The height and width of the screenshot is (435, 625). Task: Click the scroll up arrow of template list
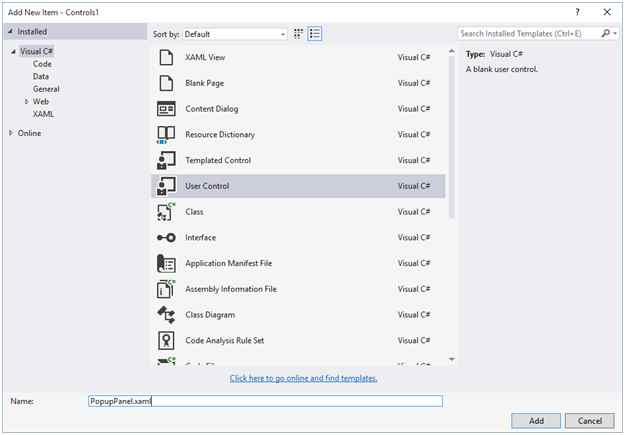pyautogui.click(x=452, y=51)
